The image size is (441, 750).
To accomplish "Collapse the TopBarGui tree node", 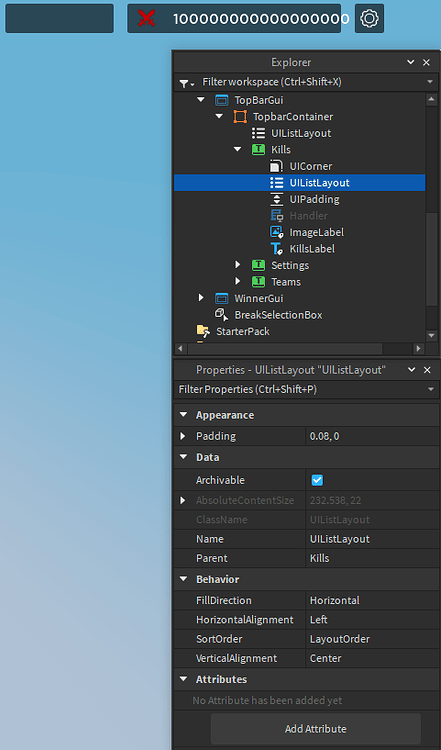I will point(201,100).
